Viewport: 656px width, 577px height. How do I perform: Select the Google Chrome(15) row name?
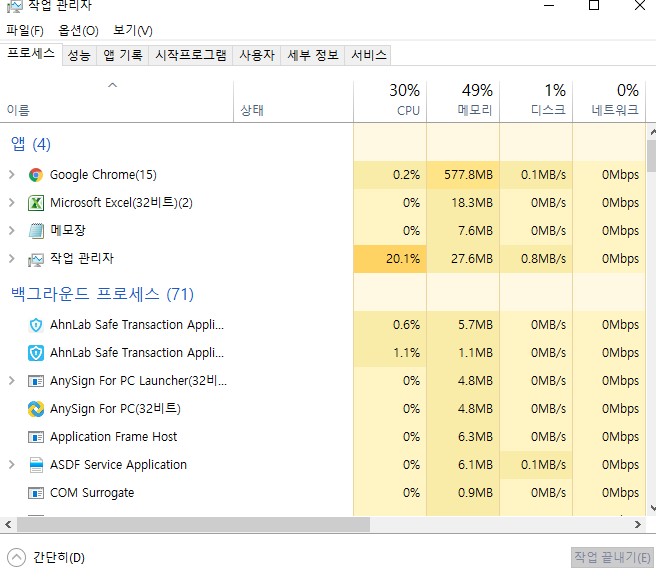tap(103, 174)
